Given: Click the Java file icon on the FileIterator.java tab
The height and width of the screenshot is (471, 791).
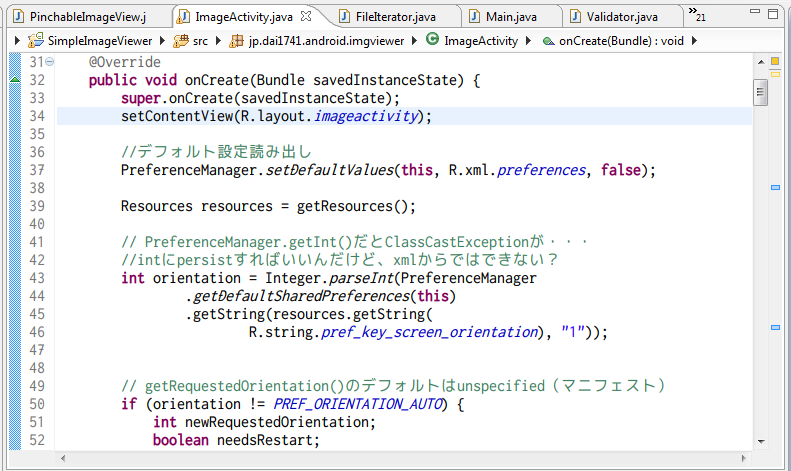Looking at the screenshot, I should [x=344, y=17].
